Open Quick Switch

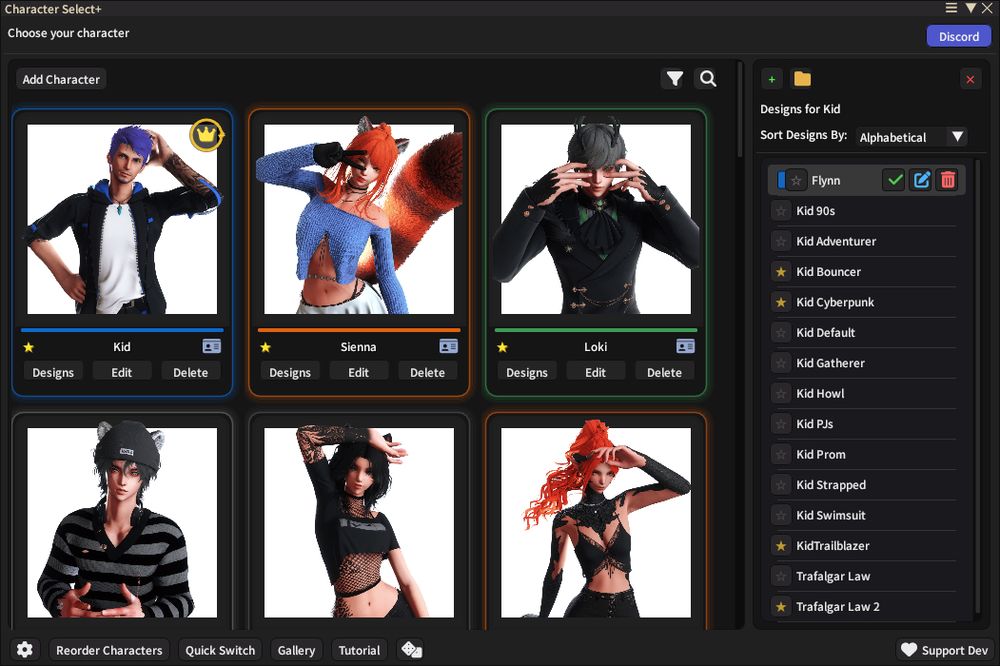(220, 650)
